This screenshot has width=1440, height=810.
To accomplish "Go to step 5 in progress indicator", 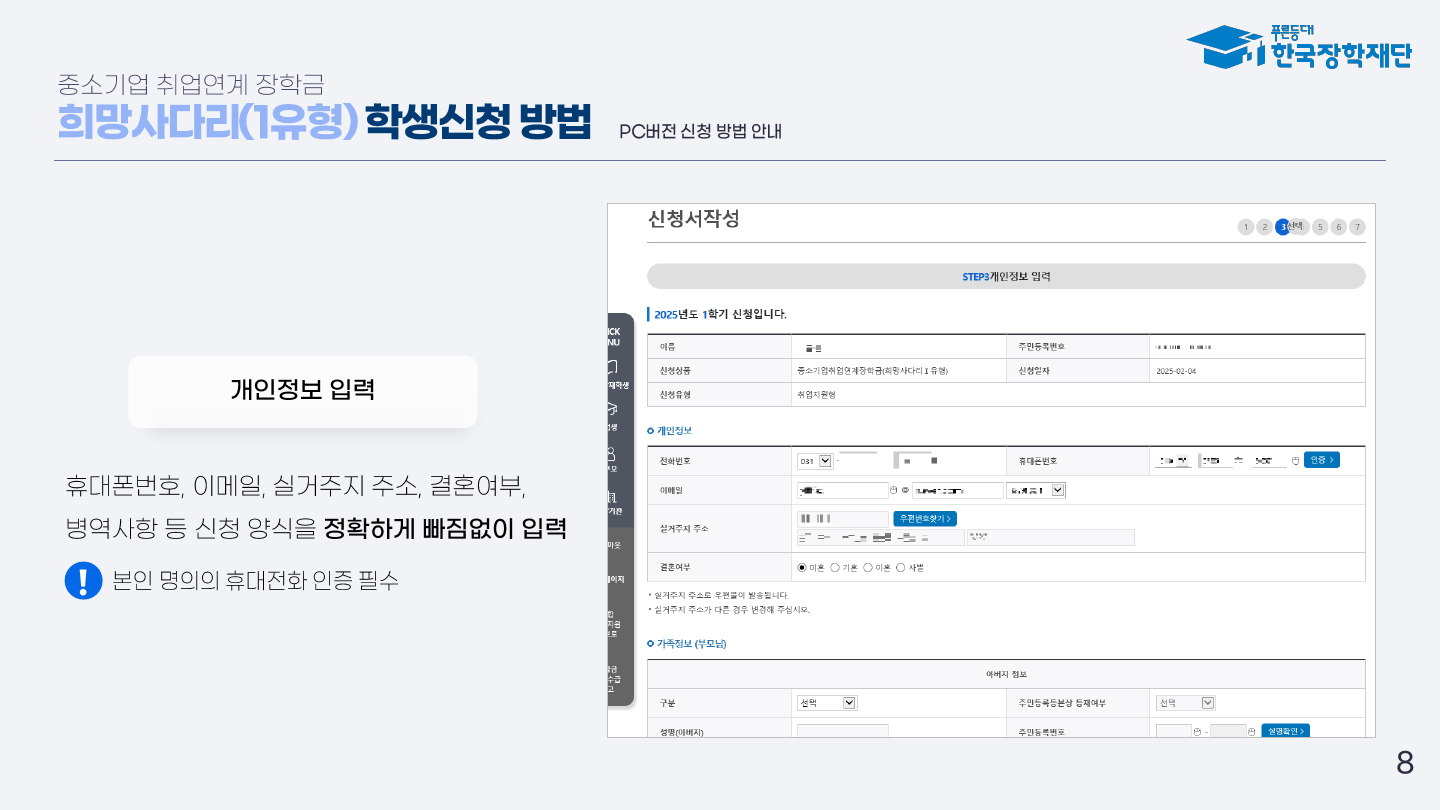I will (x=1320, y=227).
